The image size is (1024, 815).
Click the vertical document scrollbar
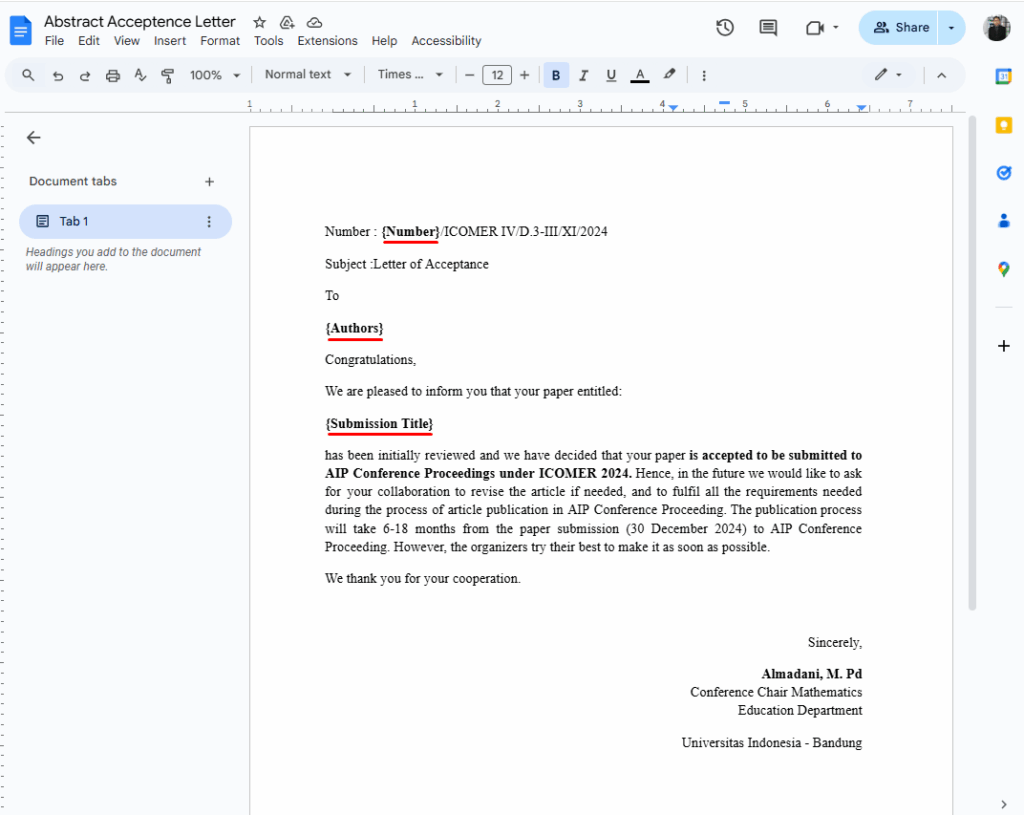972,362
